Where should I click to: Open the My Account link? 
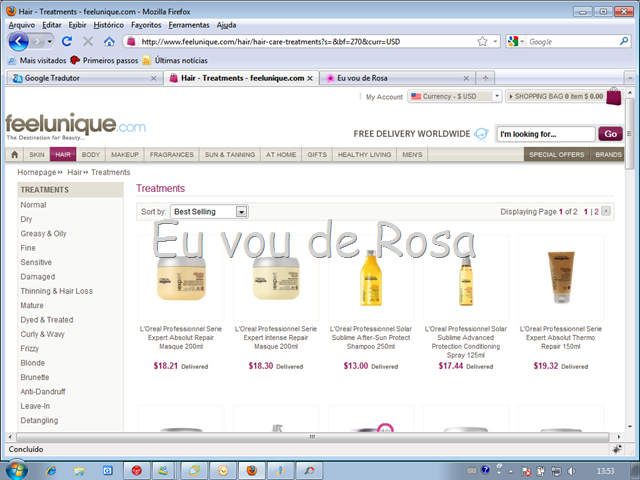tap(384, 97)
